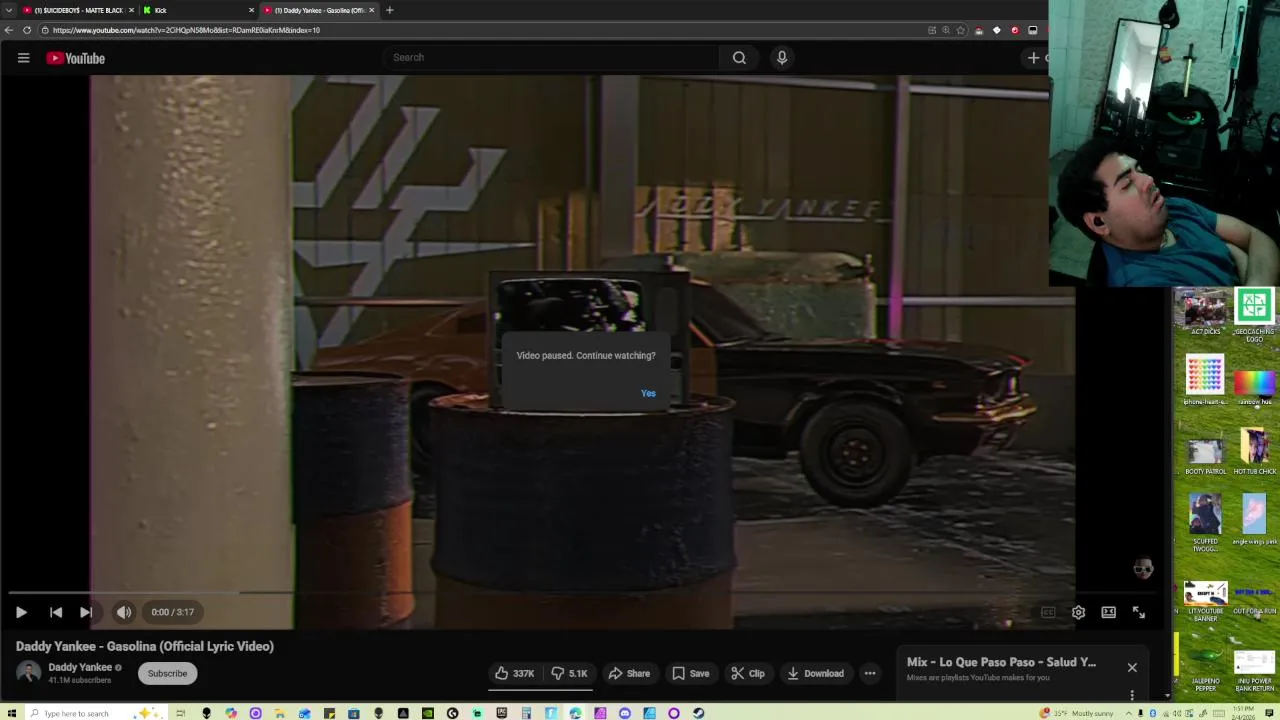Like the Gasolina video
This screenshot has width=1280, height=720.
pos(515,673)
